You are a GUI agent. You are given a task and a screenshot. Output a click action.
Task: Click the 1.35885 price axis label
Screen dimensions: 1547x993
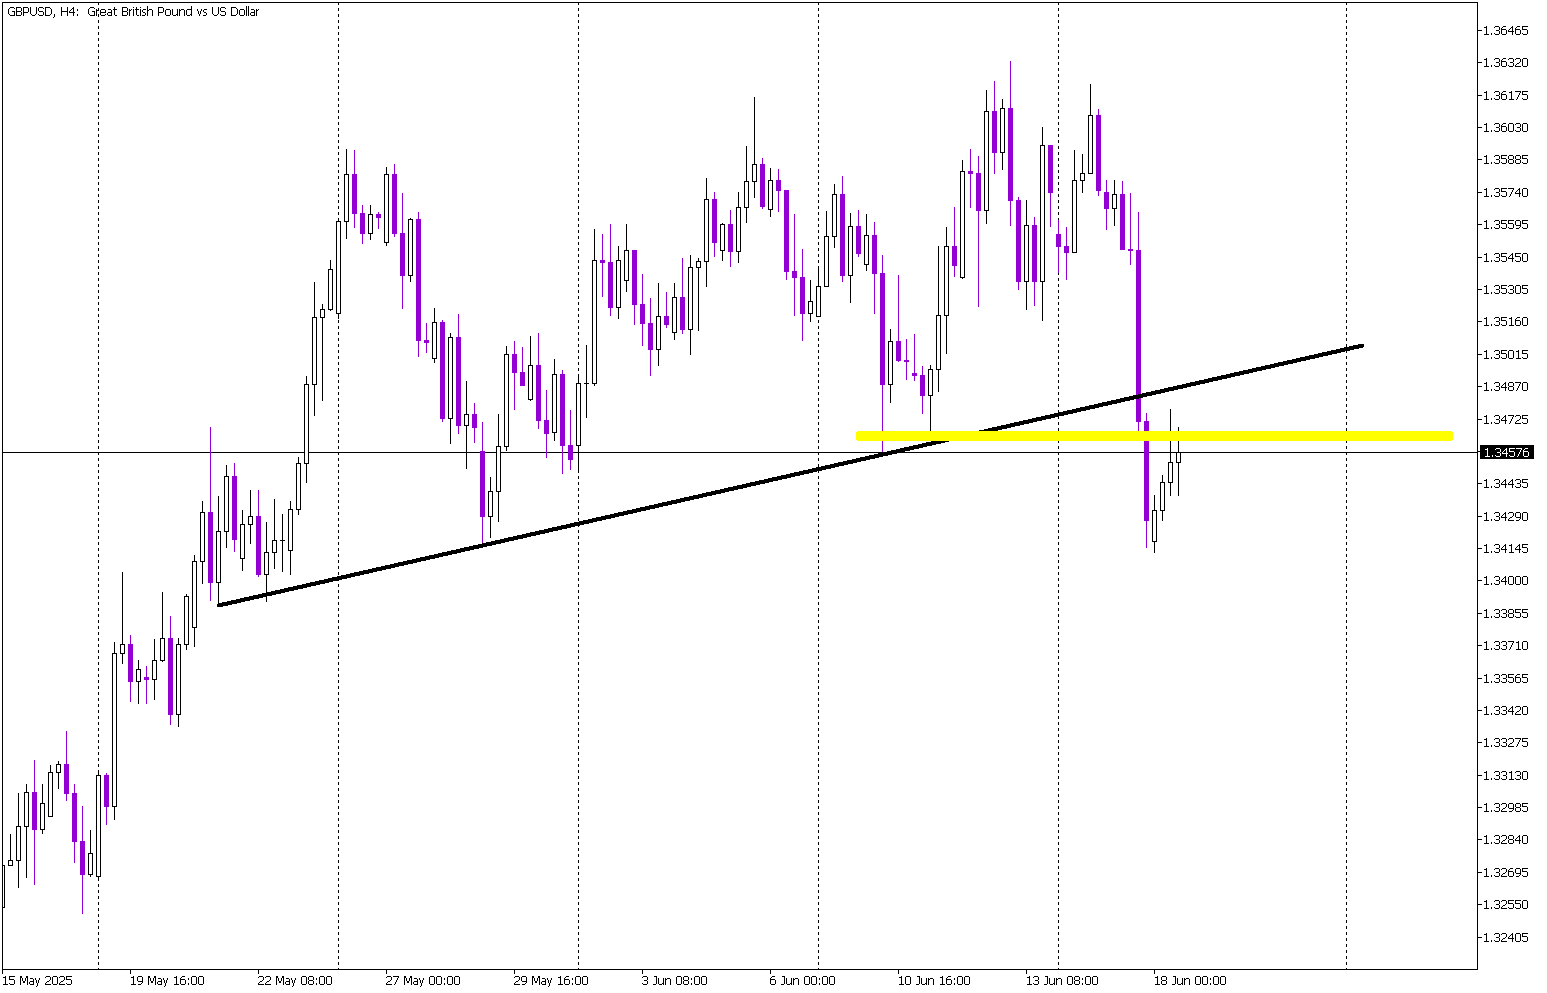(1508, 159)
